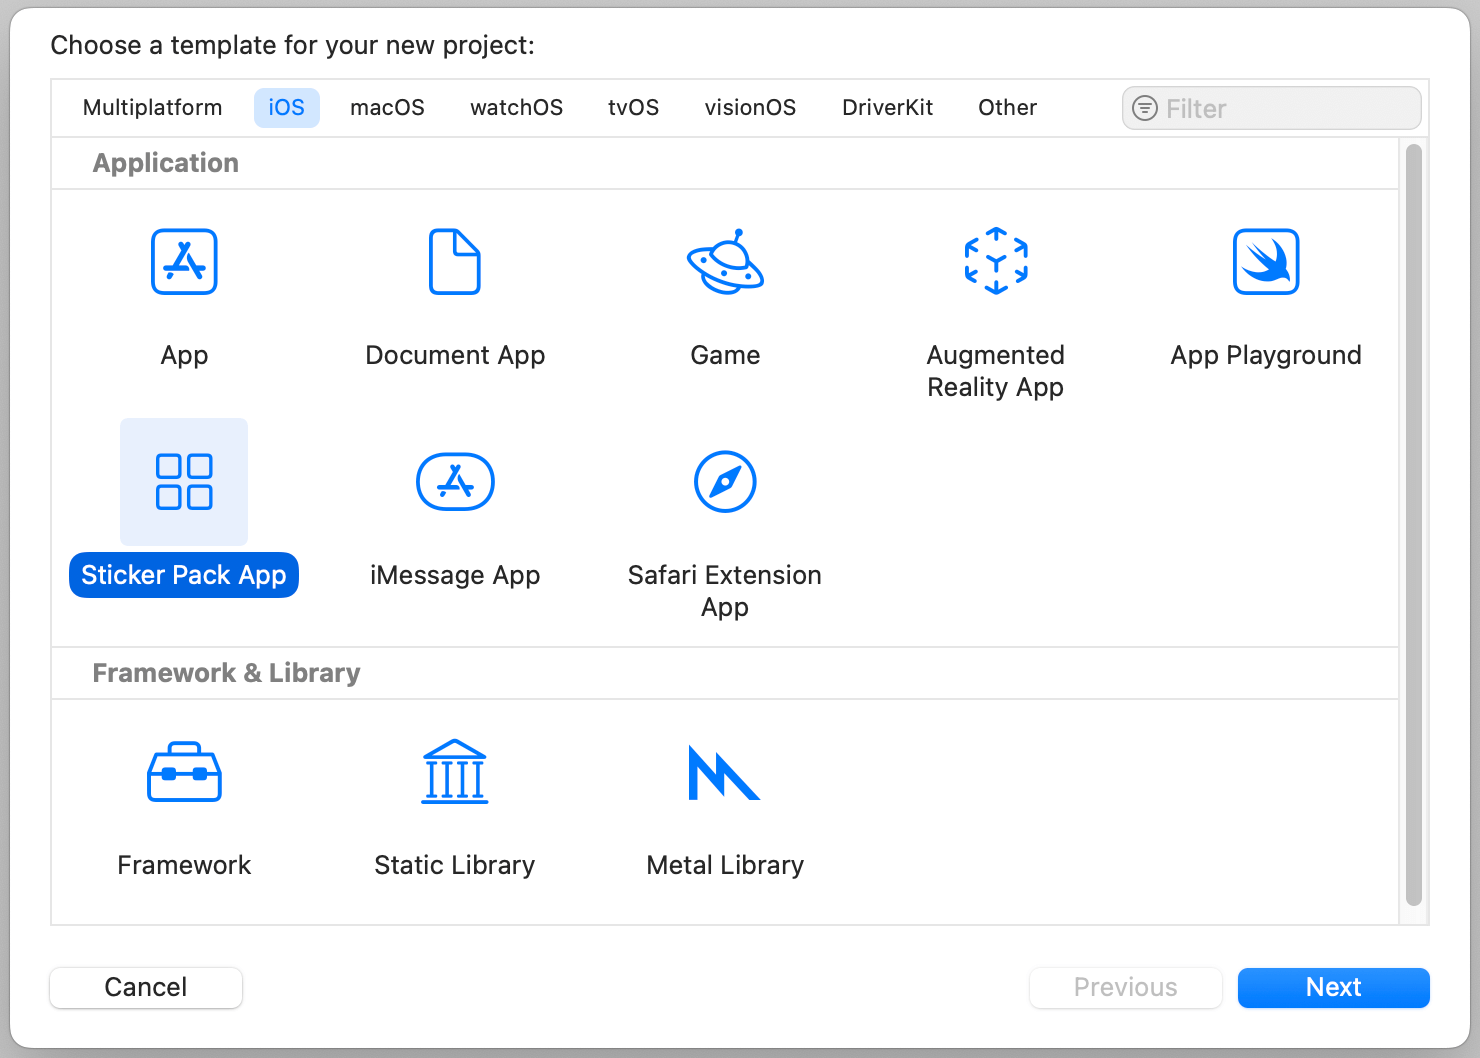Open the macOS platform tab

[x=387, y=108]
